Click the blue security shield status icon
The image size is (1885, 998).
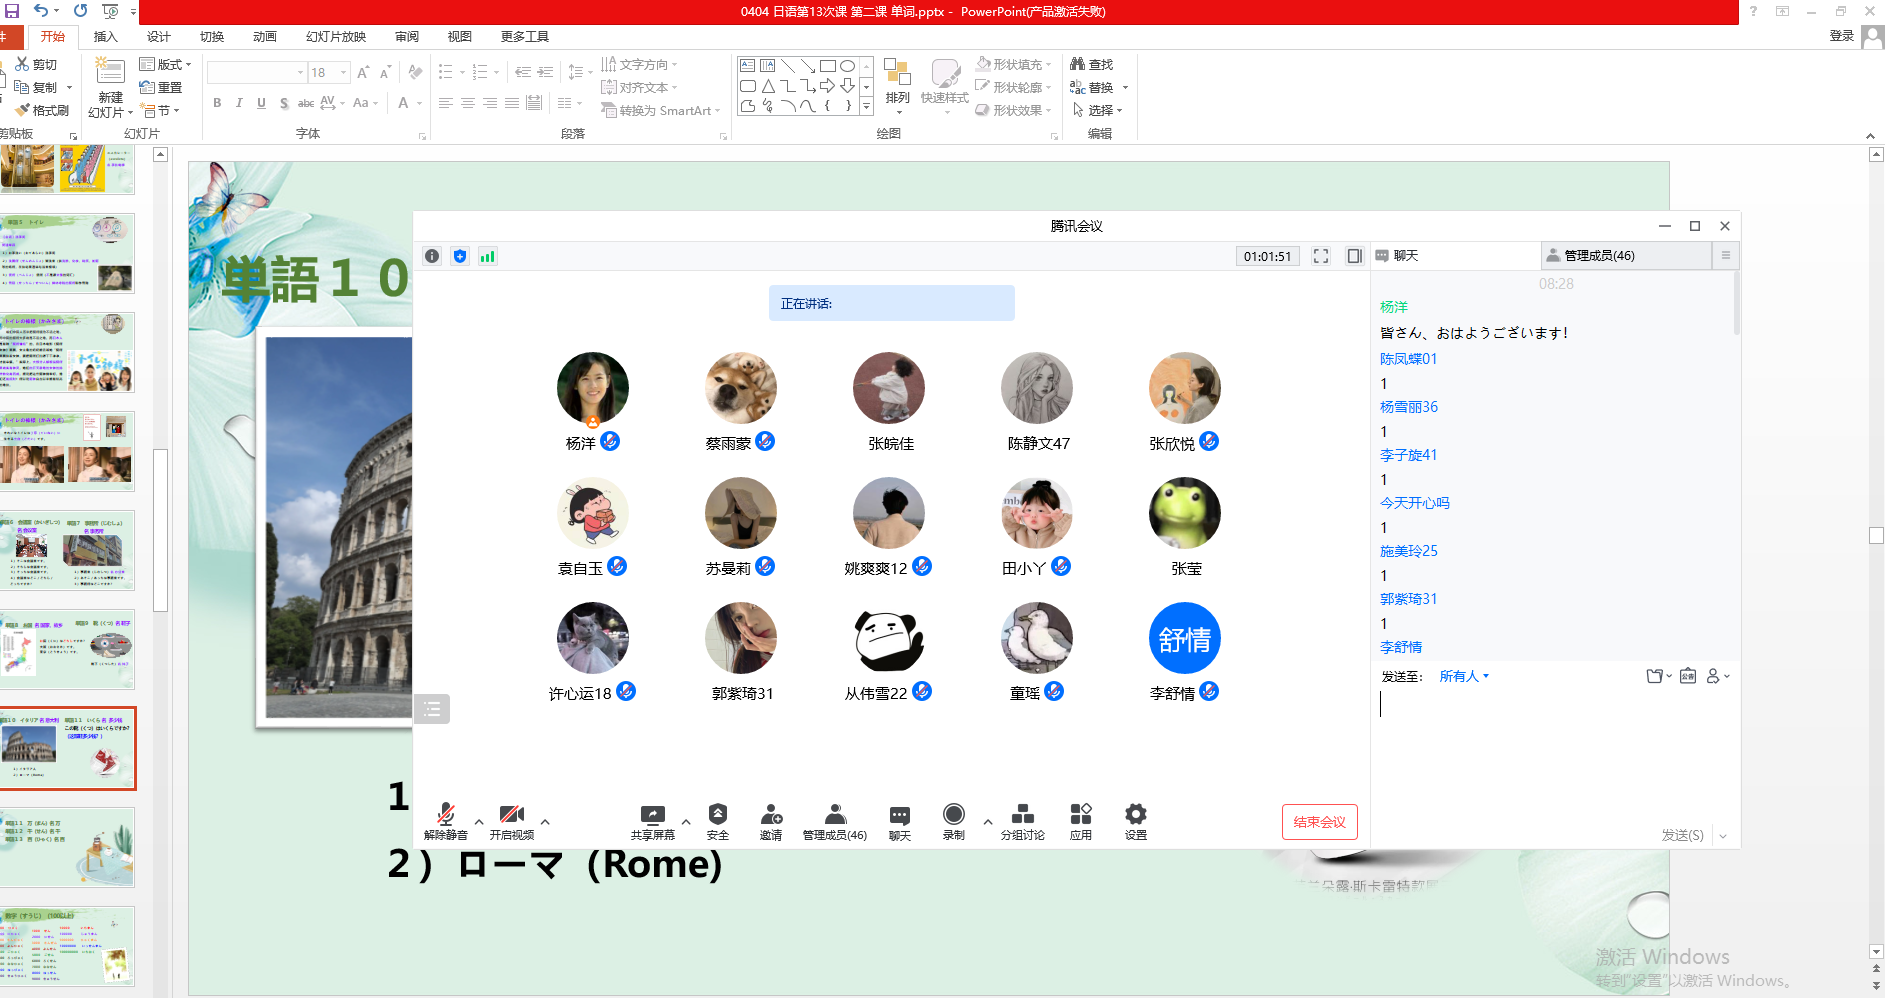(x=460, y=256)
